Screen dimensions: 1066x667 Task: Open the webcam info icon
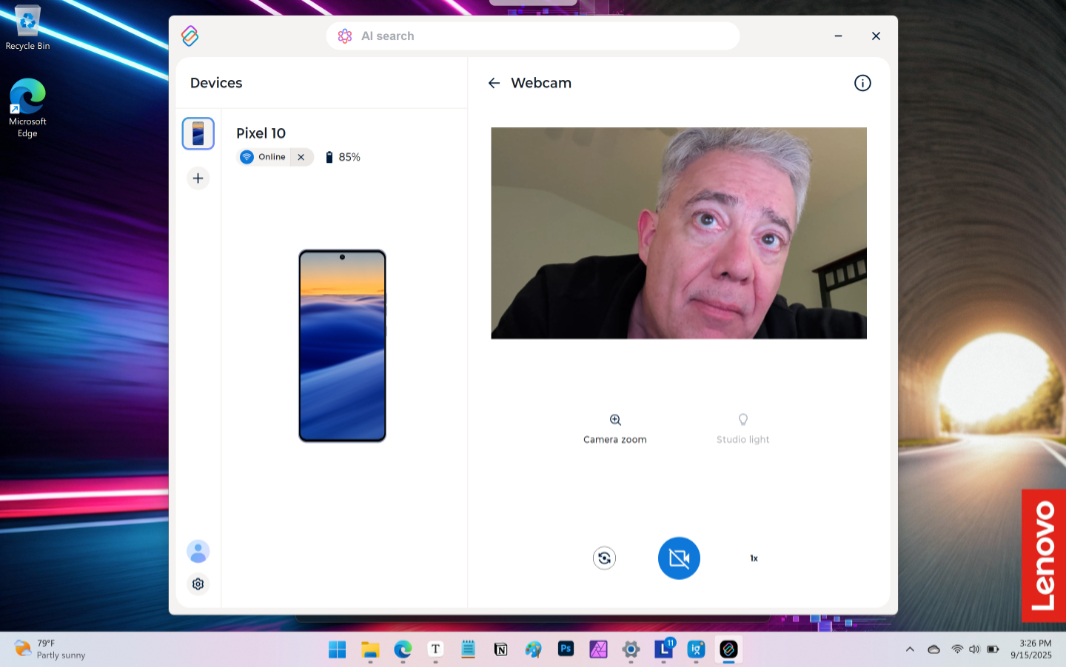point(862,83)
